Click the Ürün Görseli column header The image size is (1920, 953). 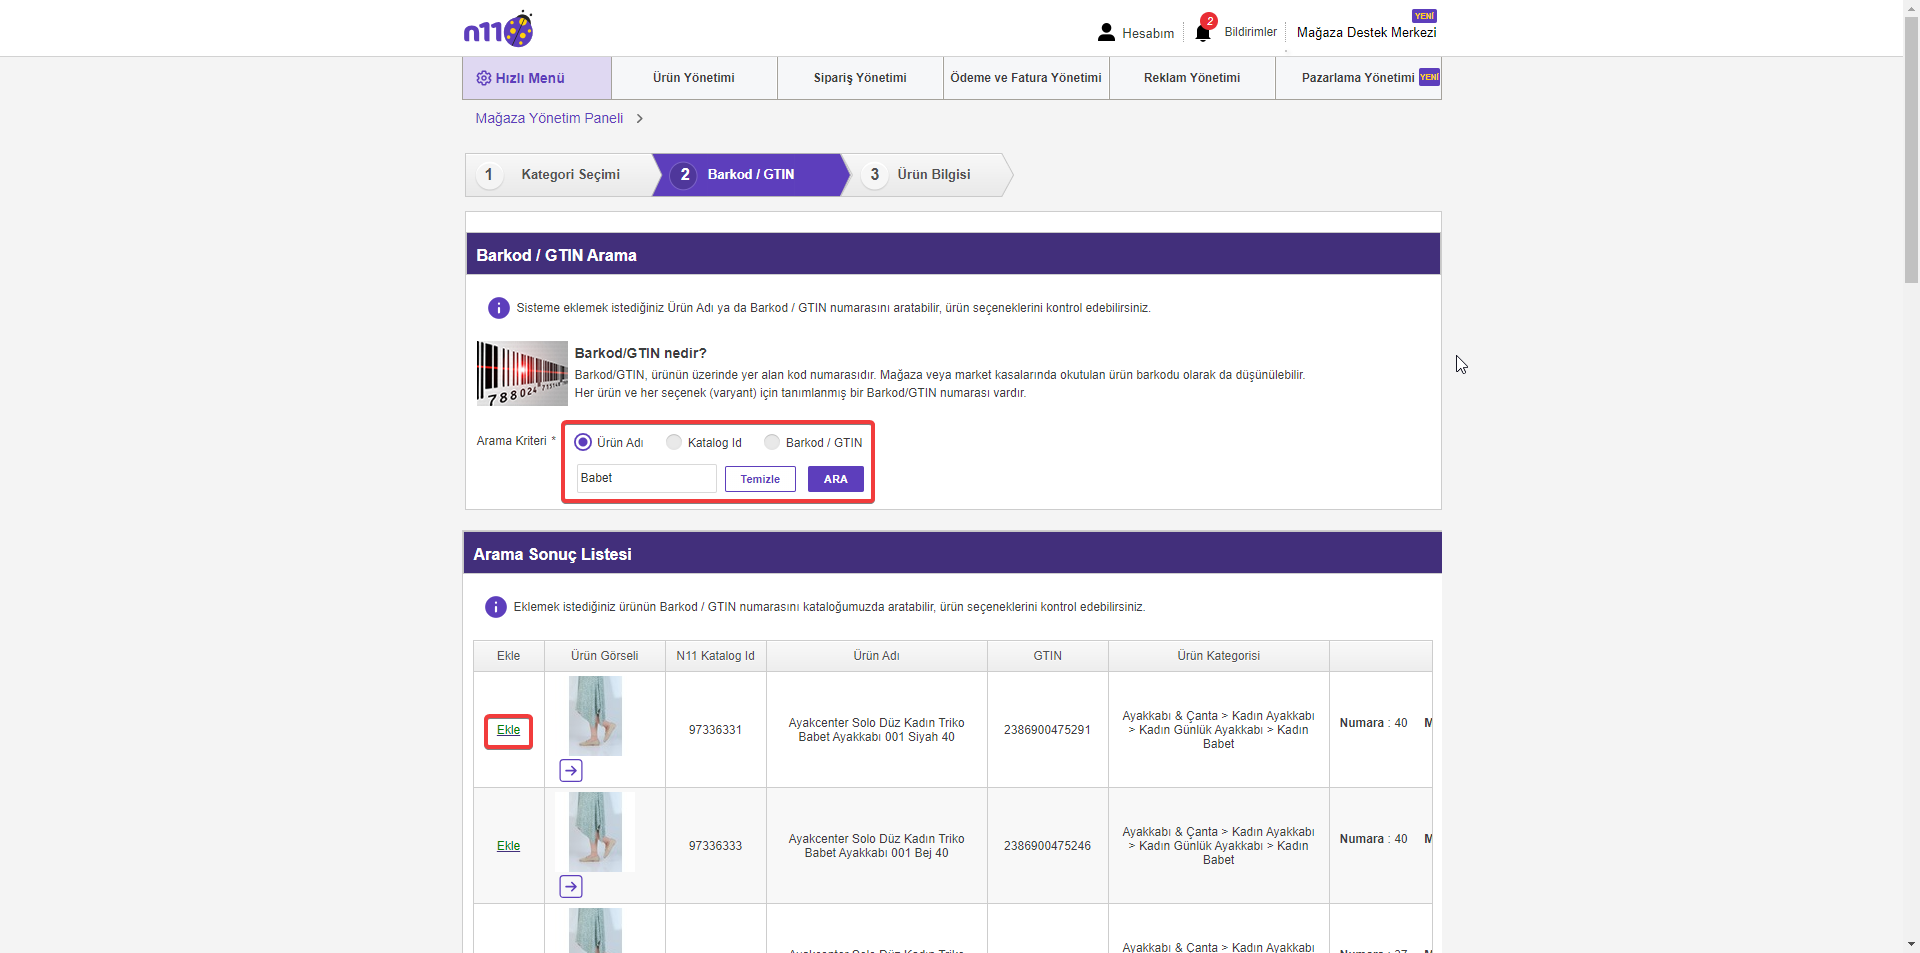[605, 656]
